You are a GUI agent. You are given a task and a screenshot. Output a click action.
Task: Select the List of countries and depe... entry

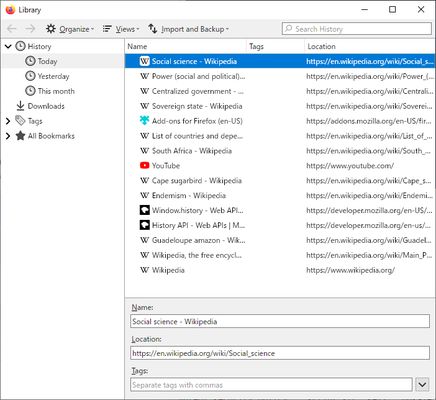tap(280, 136)
